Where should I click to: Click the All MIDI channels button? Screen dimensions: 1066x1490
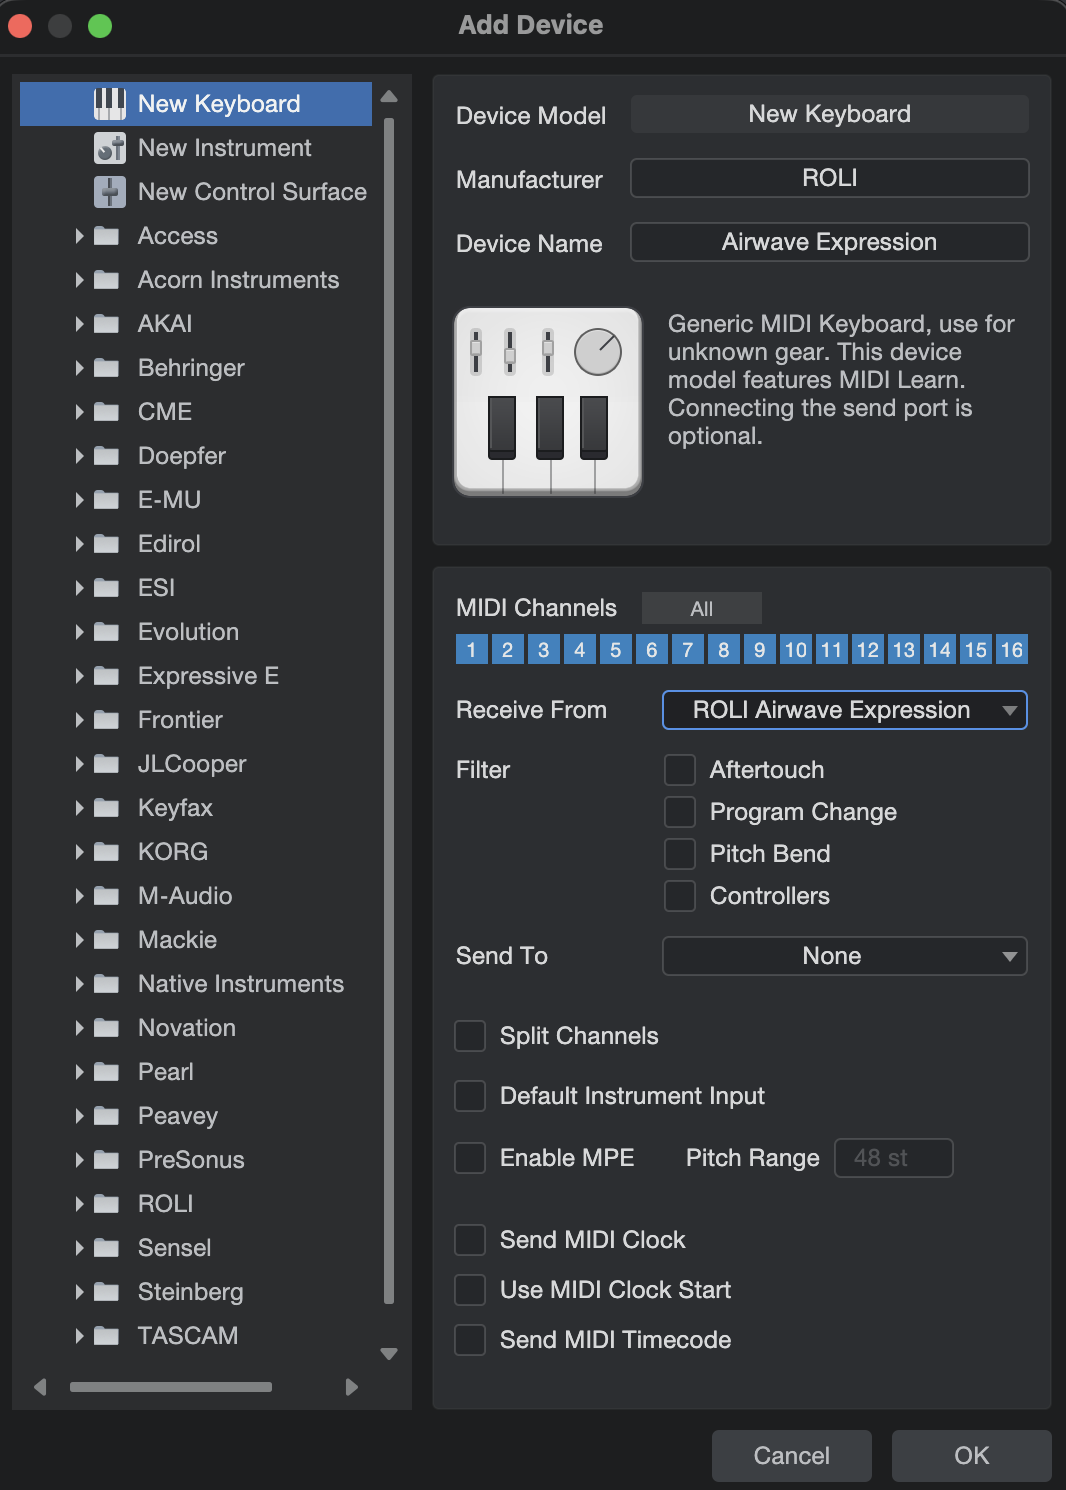(702, 608)
